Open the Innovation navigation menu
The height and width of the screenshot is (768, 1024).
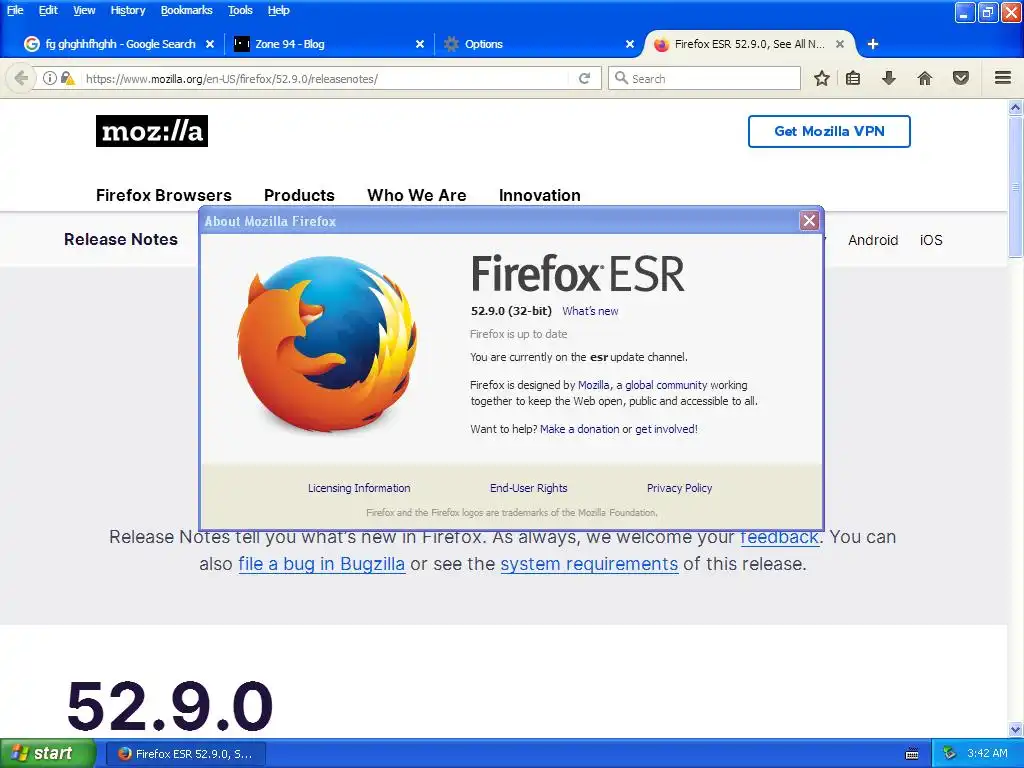[x=539, y=195]
